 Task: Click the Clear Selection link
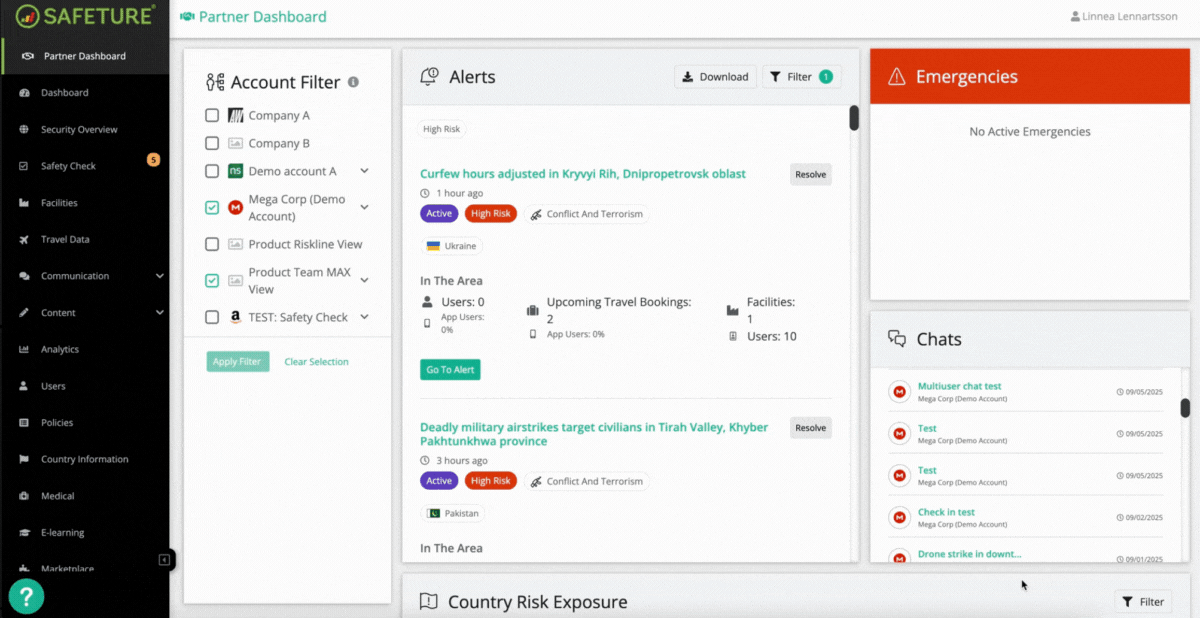[x=316, y=361]
